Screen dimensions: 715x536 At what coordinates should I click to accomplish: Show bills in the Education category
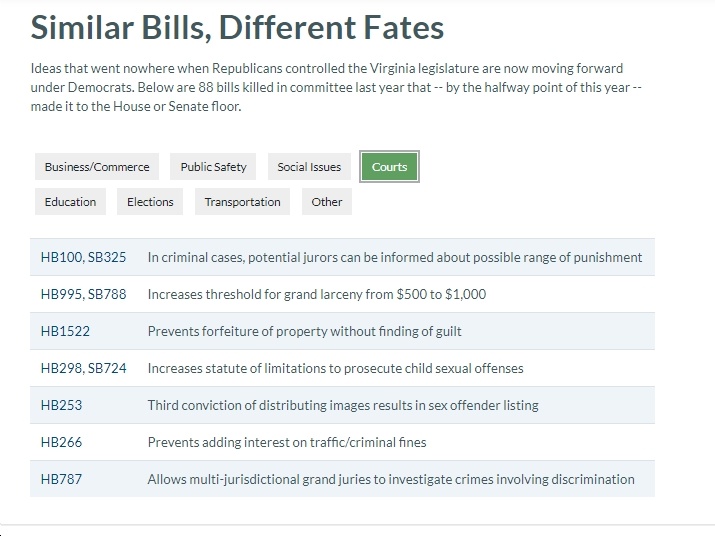click(70, 202)
